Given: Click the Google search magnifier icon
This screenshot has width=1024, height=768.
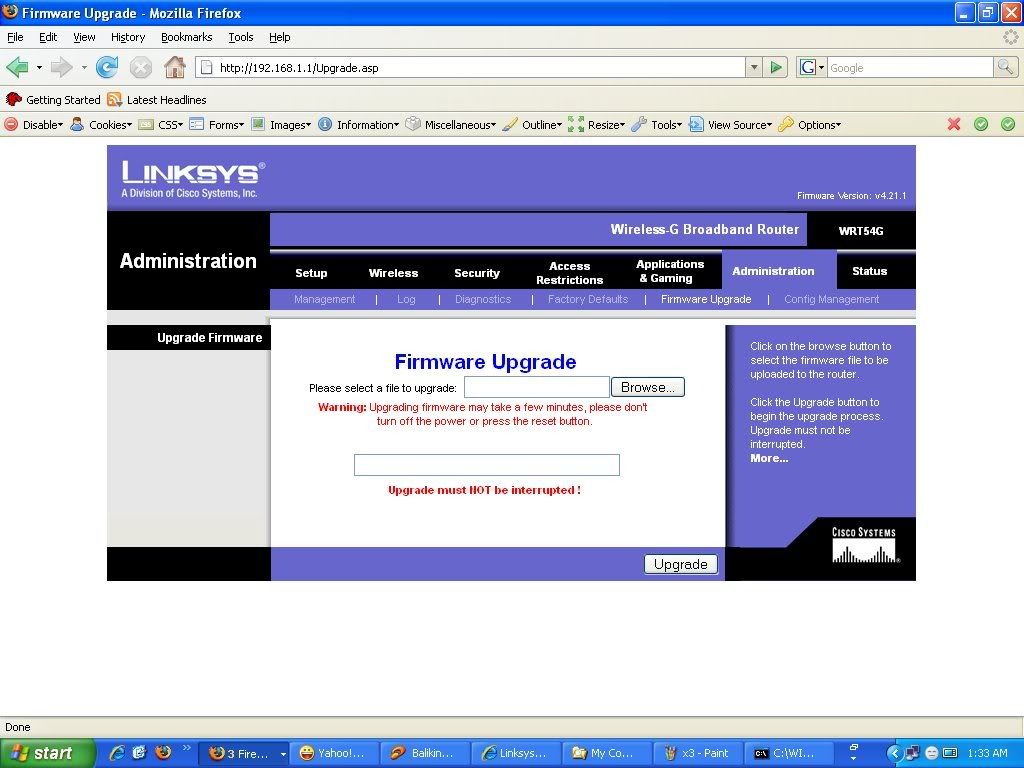Looking at the screenshot, I should [x=1005, y=67].
